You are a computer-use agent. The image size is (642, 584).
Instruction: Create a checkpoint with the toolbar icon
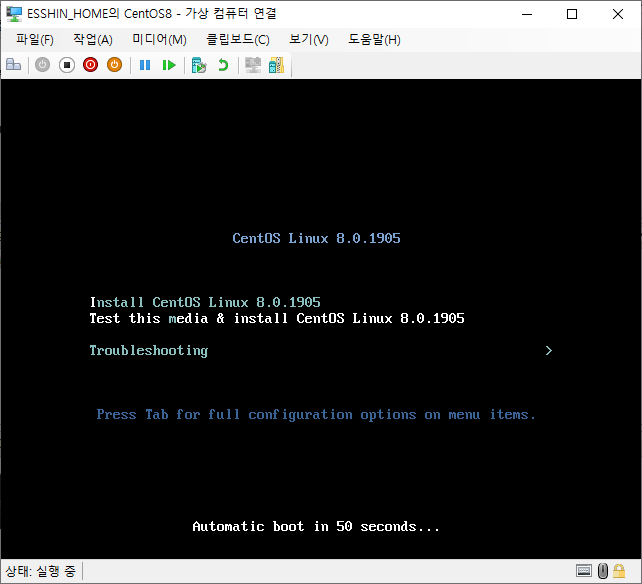tap(199, 65)
